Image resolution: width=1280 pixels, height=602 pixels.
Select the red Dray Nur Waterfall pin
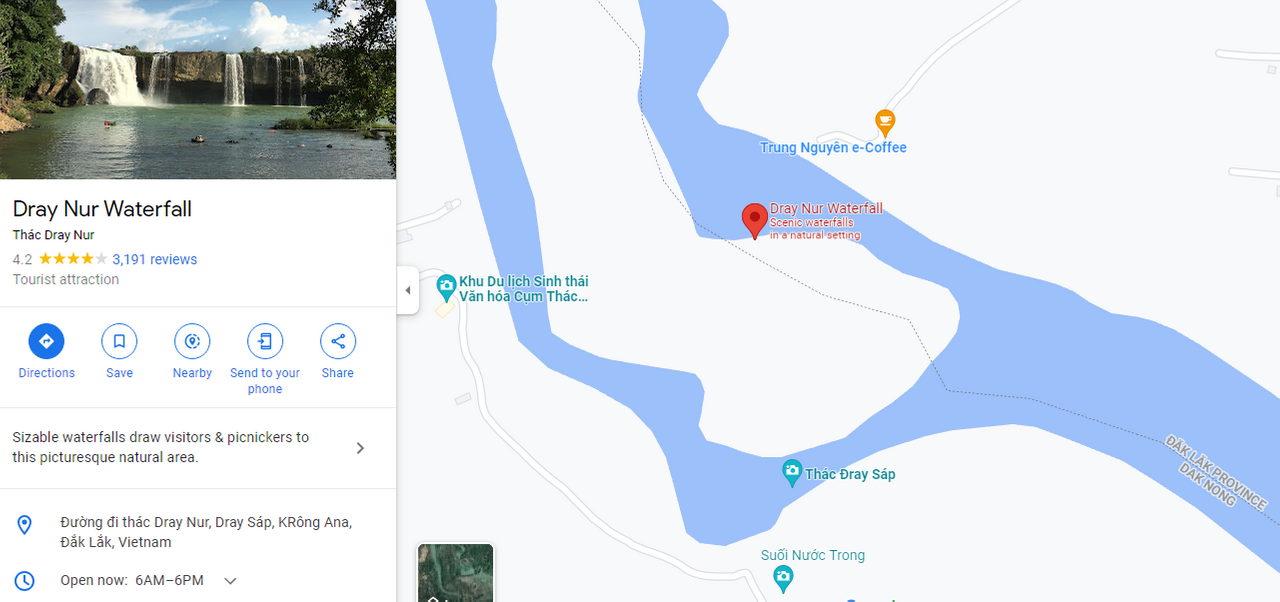coord(754,220)
